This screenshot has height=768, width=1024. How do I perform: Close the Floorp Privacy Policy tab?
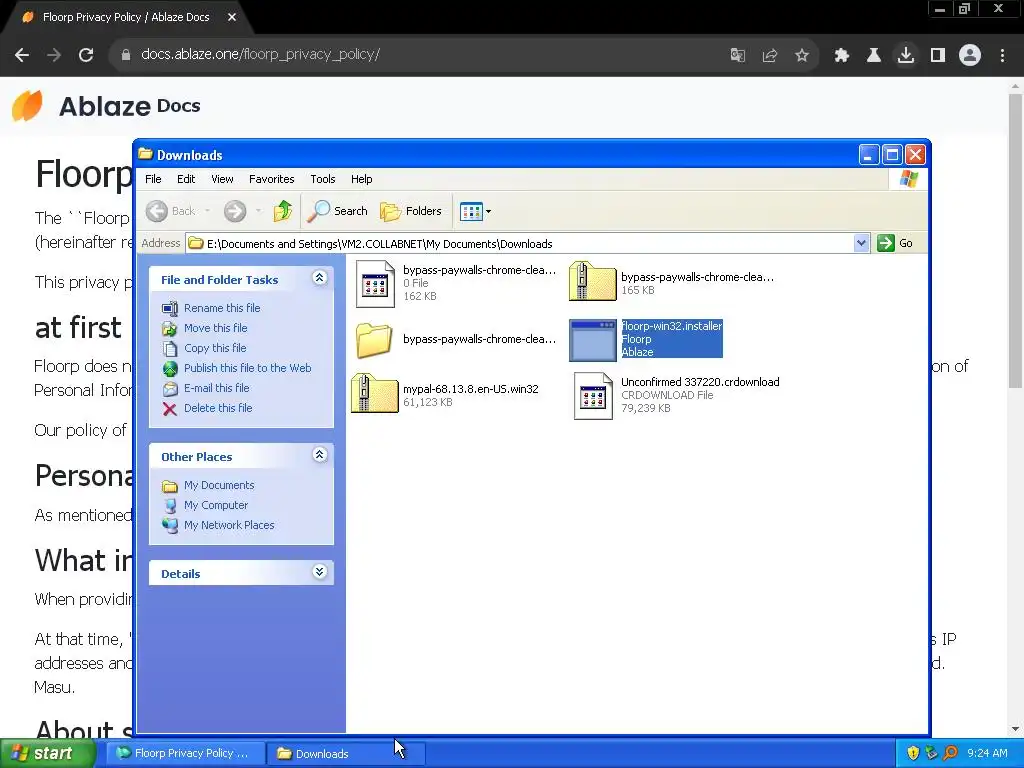pos(232,17)
